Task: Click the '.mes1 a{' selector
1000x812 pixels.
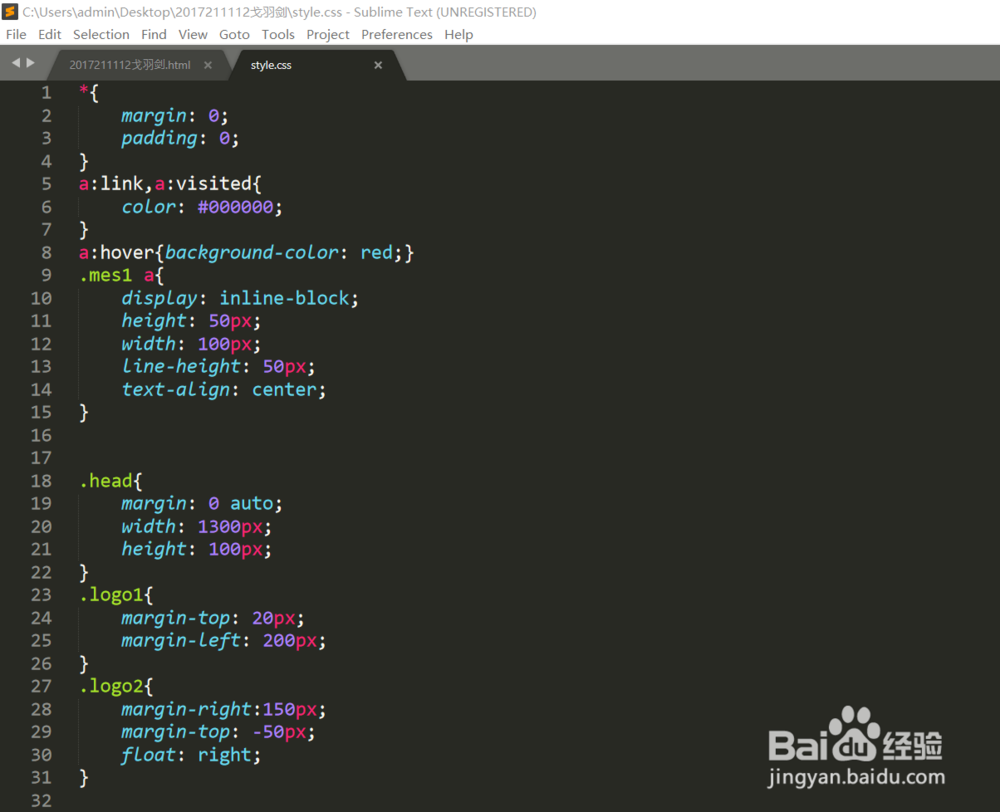Action: pos(121,276)
